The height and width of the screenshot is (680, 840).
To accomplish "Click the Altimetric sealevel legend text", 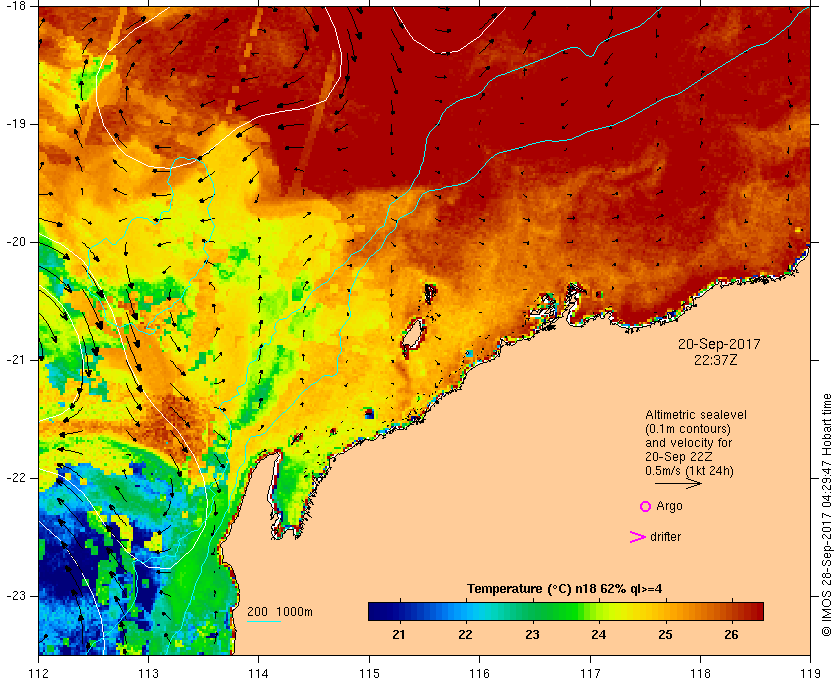I will coord(695,415).
